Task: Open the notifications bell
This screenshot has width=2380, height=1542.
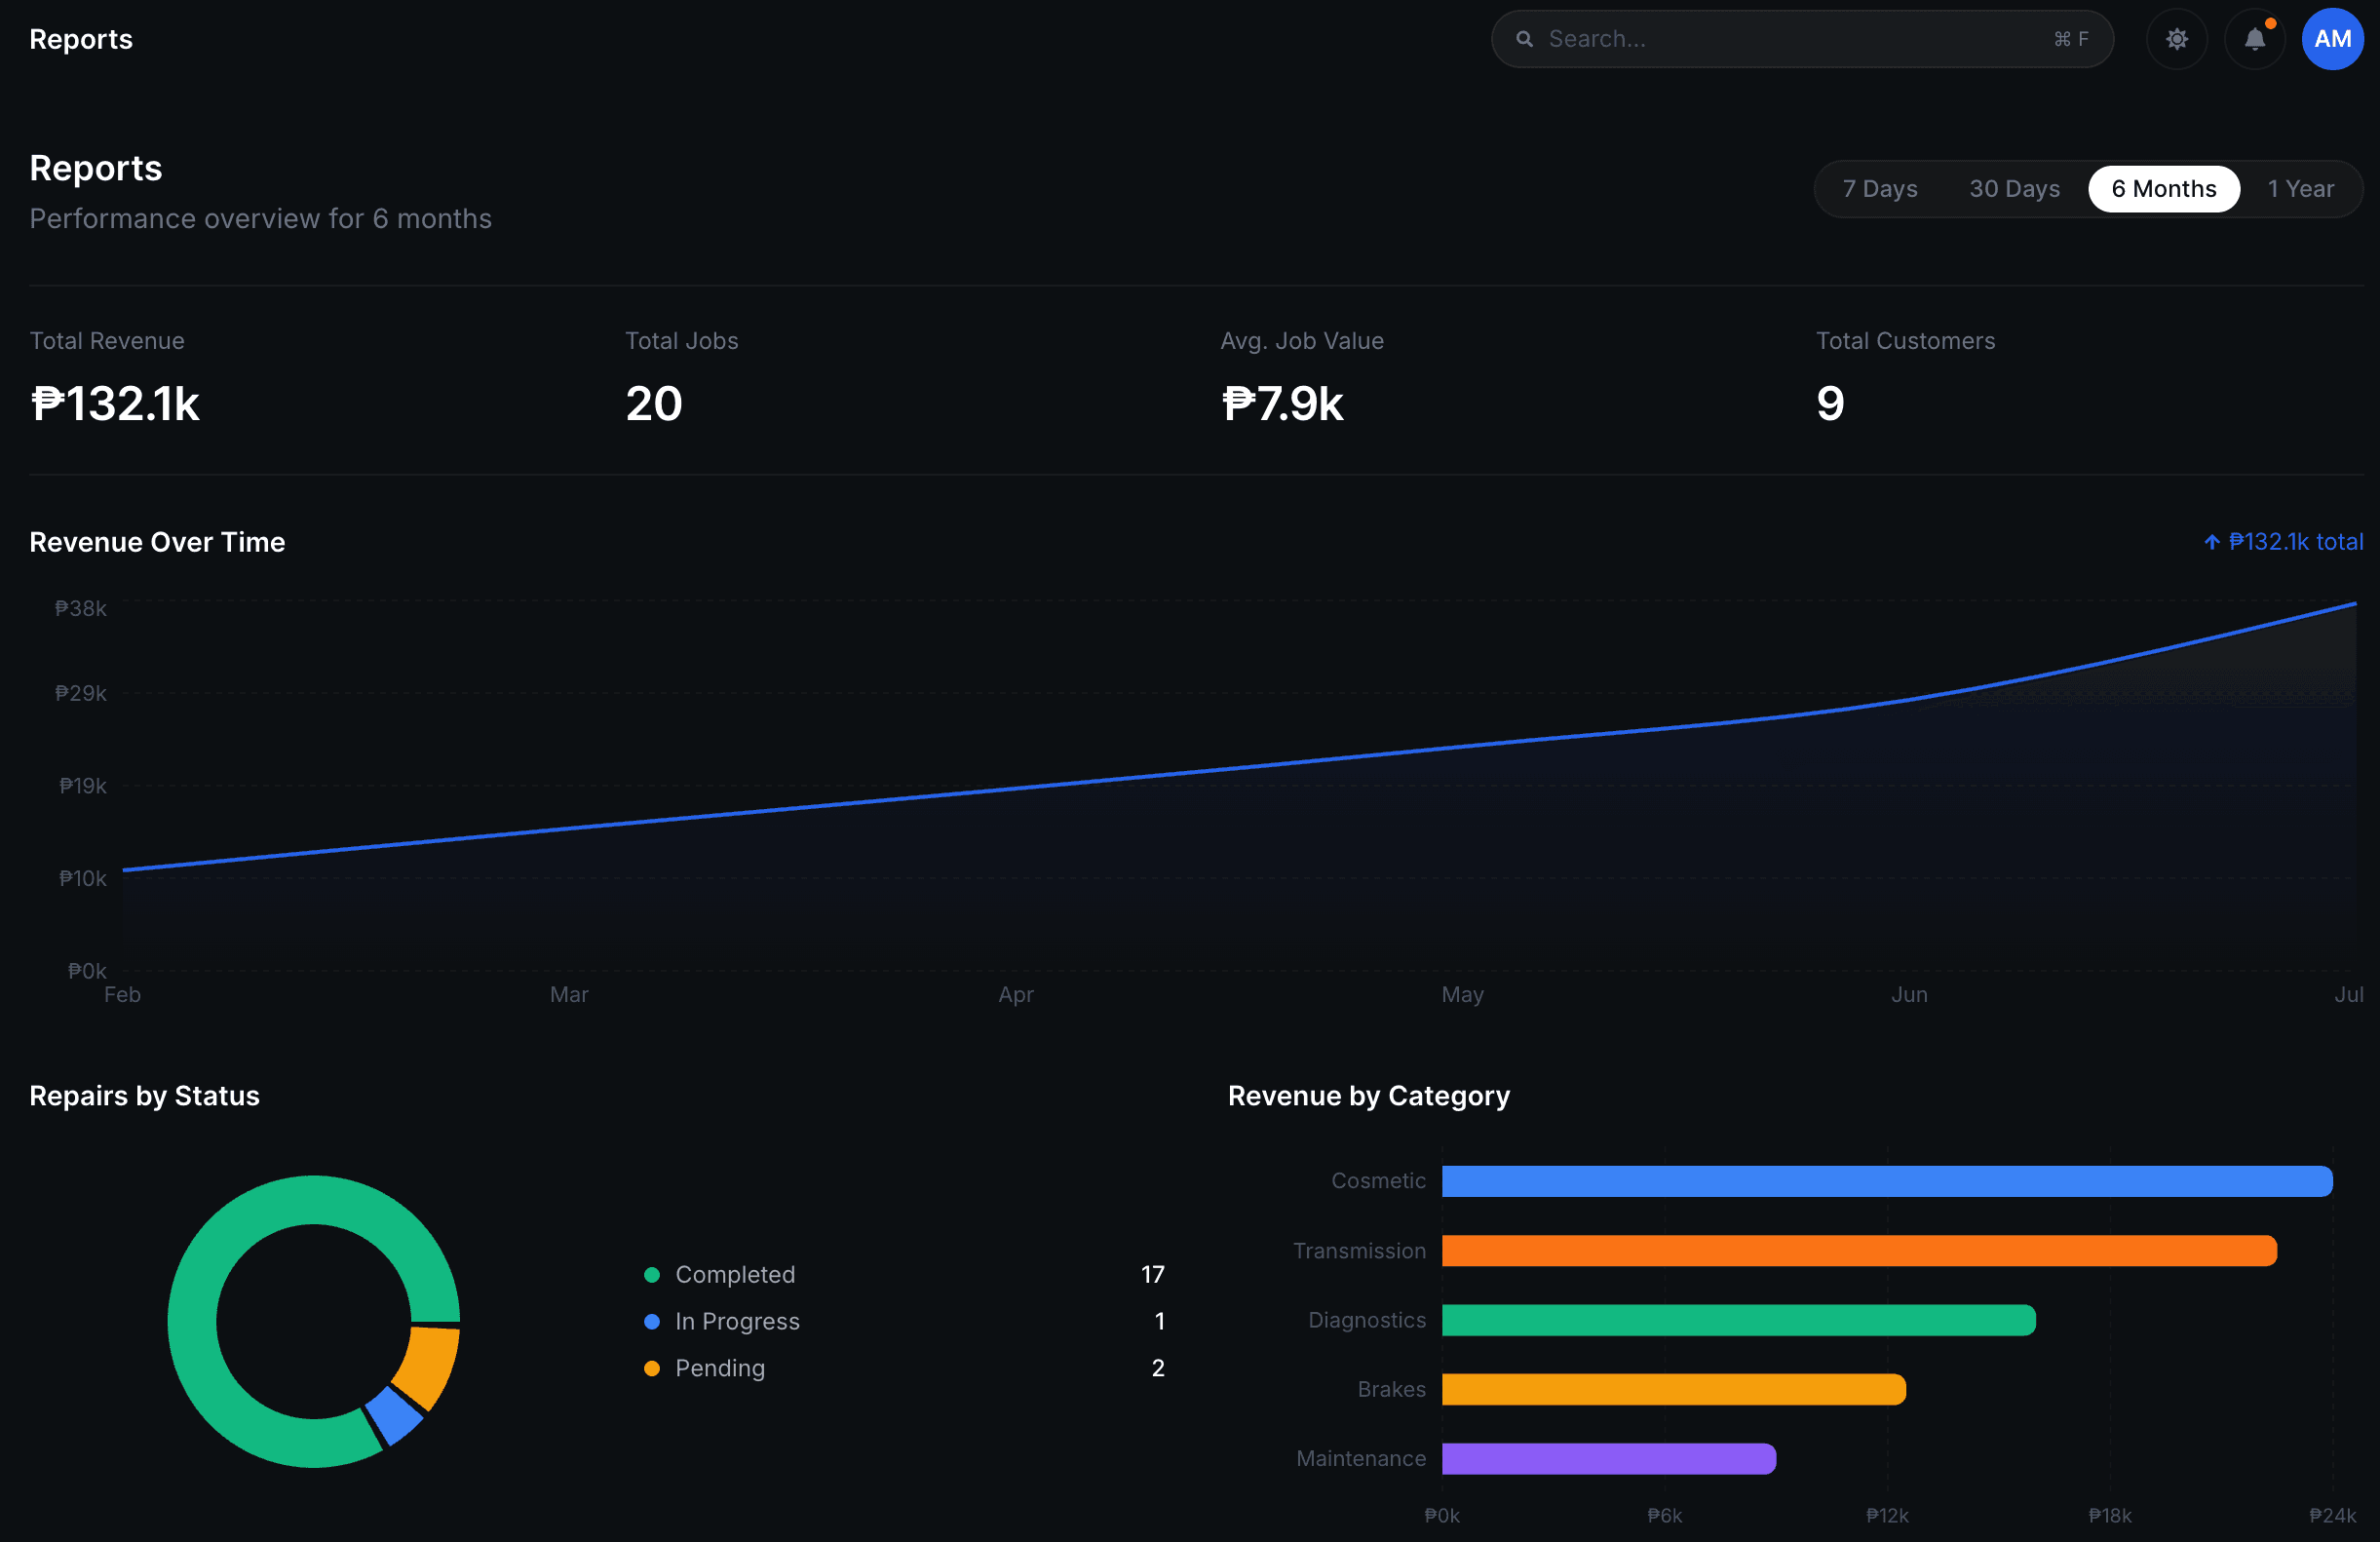Action: pyautogui.click(x=2254, y=39)
